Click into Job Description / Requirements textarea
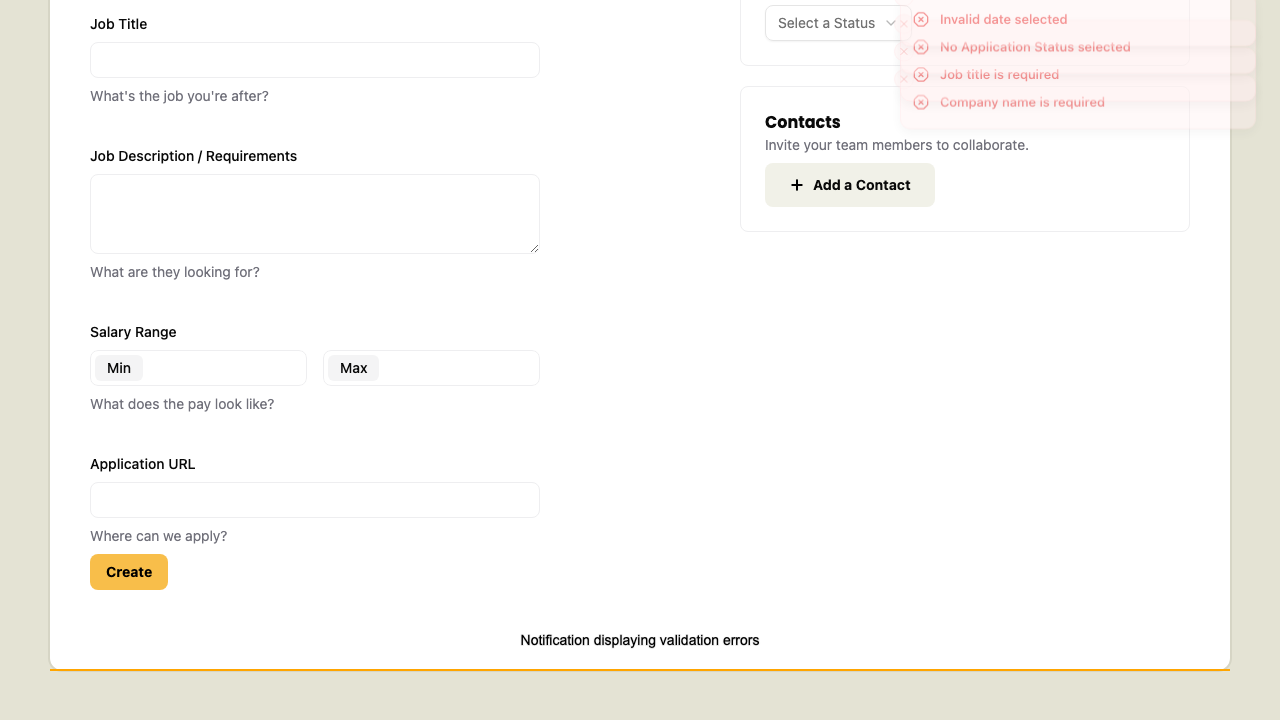The width and height of the screenshot is (1280, 720). click(315, 213)
